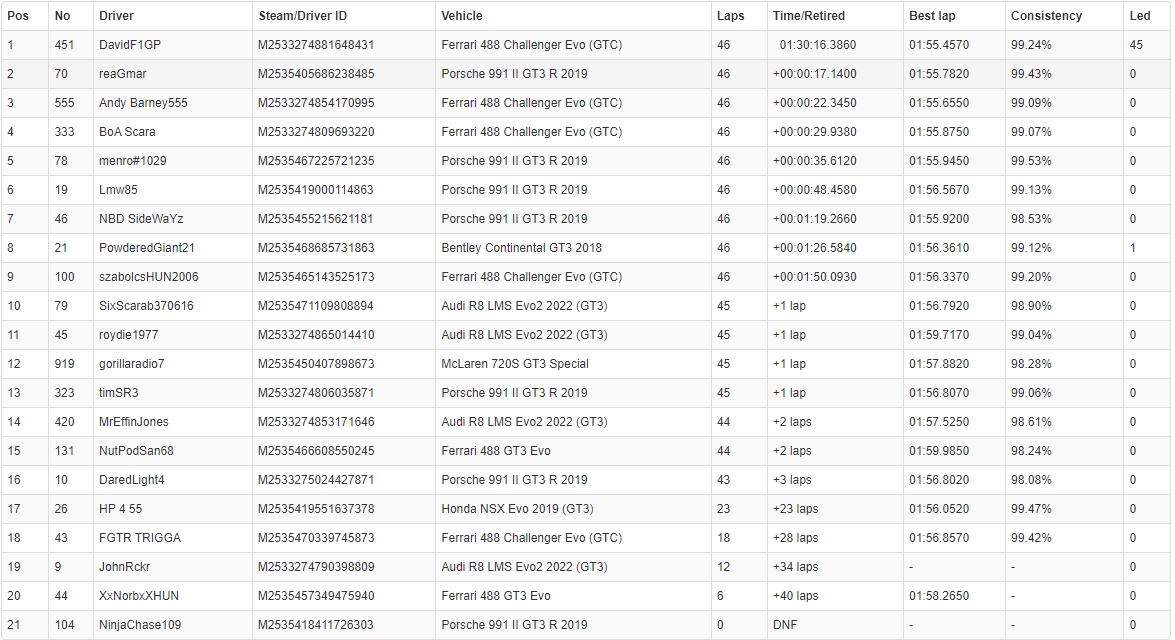
Task: Click gap time +00:00:22.3450
Action: tap(815, 103)
